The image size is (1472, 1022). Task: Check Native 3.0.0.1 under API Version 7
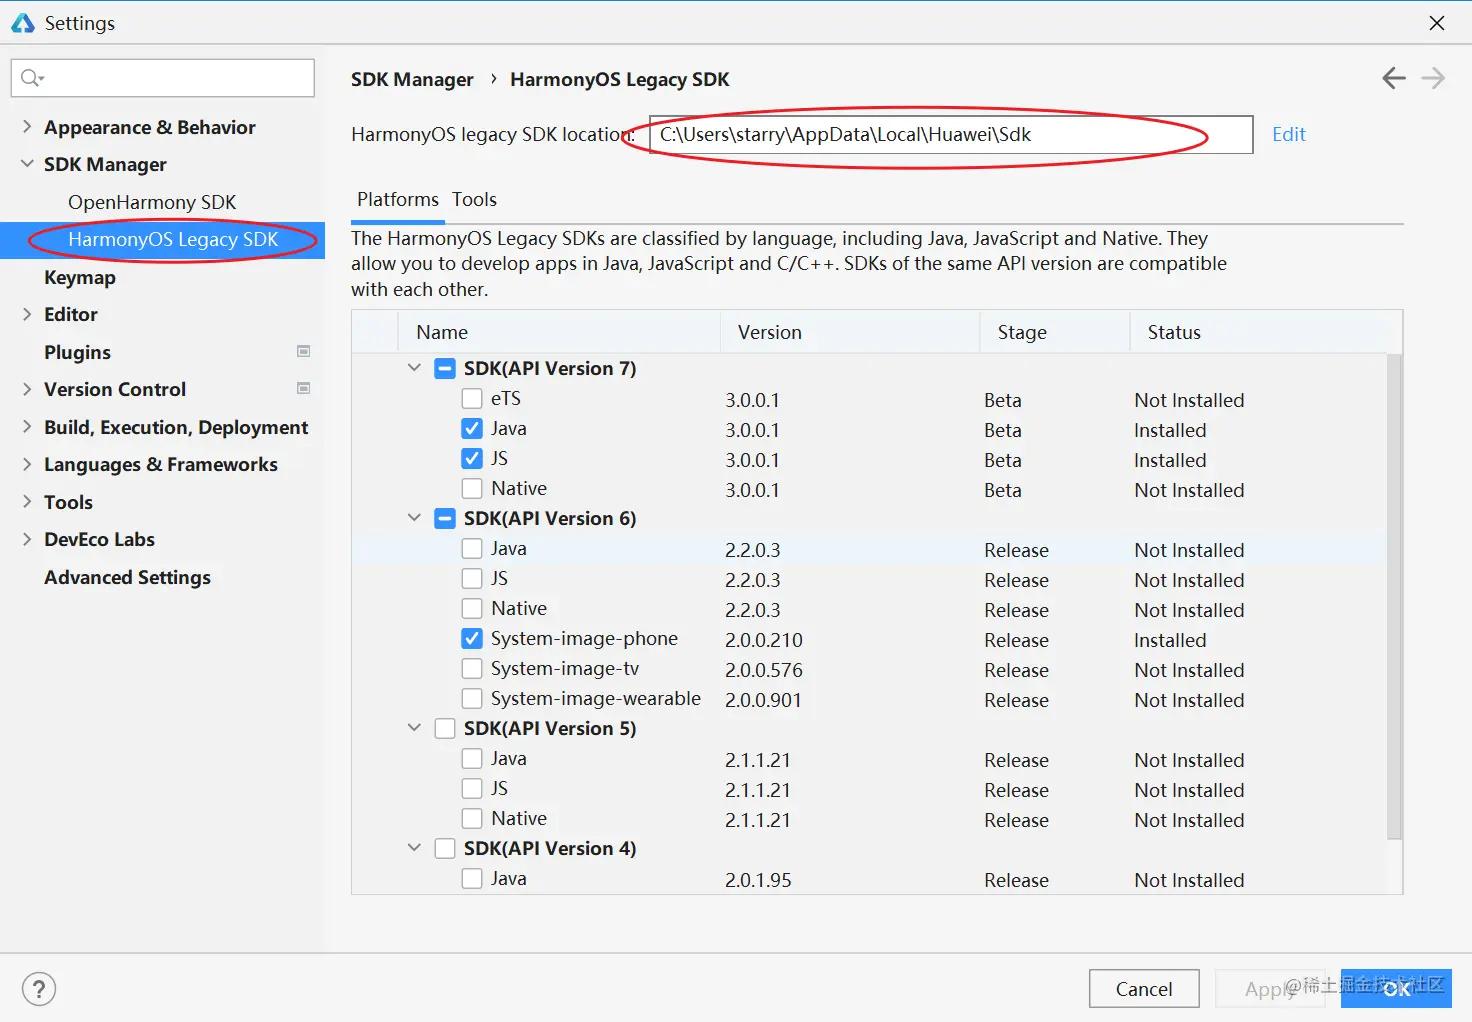pyautogui.click(x=472, y=488)
